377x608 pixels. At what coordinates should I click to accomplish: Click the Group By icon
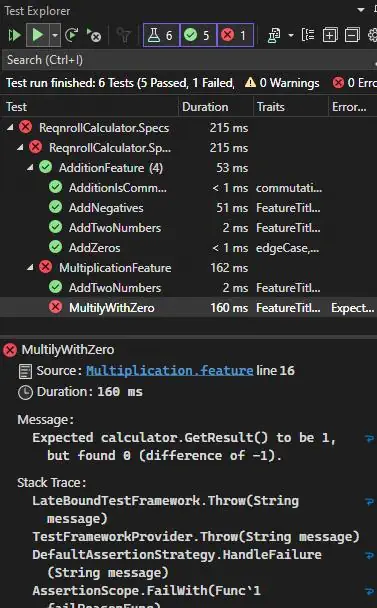pyautogui.click(x=308, y=35)
